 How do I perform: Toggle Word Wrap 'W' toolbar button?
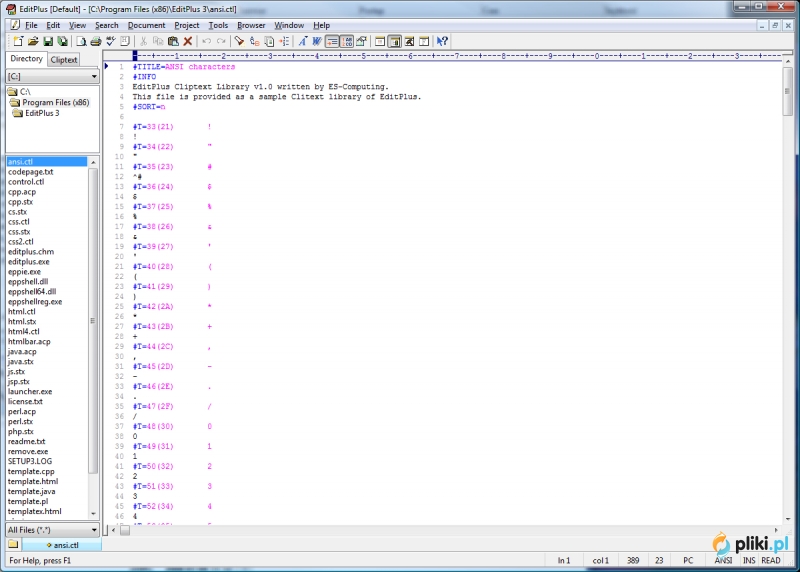click(317, 41)
